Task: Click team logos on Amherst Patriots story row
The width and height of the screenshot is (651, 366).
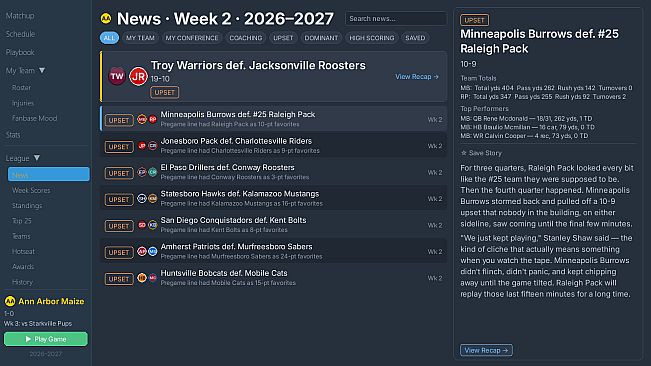Action: click(147, 252)
